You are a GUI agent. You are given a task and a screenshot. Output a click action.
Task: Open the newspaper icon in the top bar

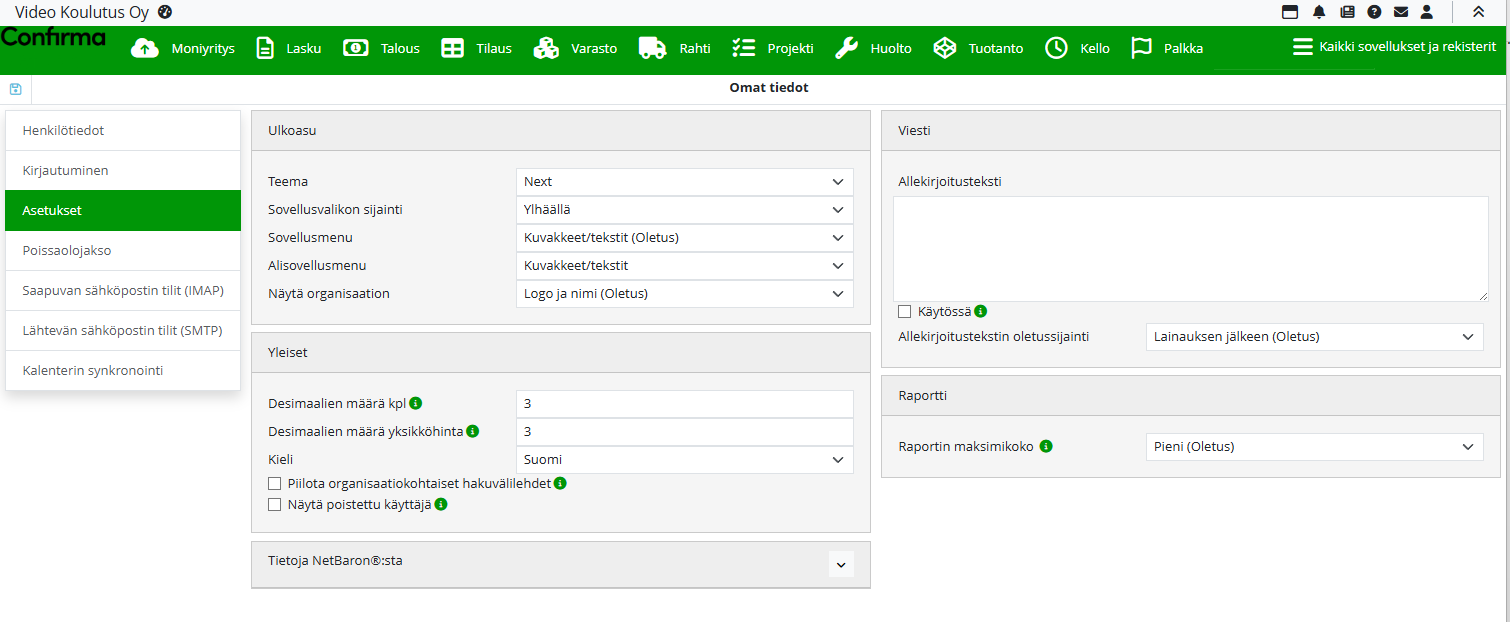click(x=1347, y=12)
